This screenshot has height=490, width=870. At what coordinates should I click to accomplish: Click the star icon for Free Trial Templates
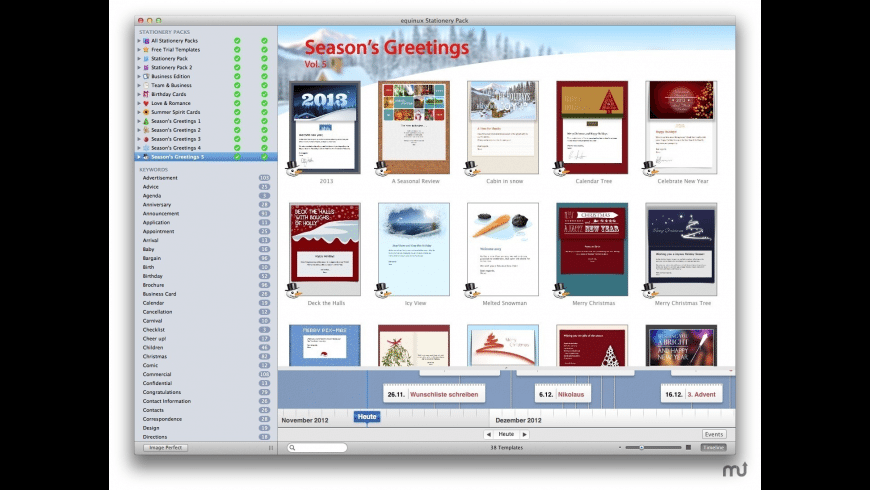pos(146,49)
